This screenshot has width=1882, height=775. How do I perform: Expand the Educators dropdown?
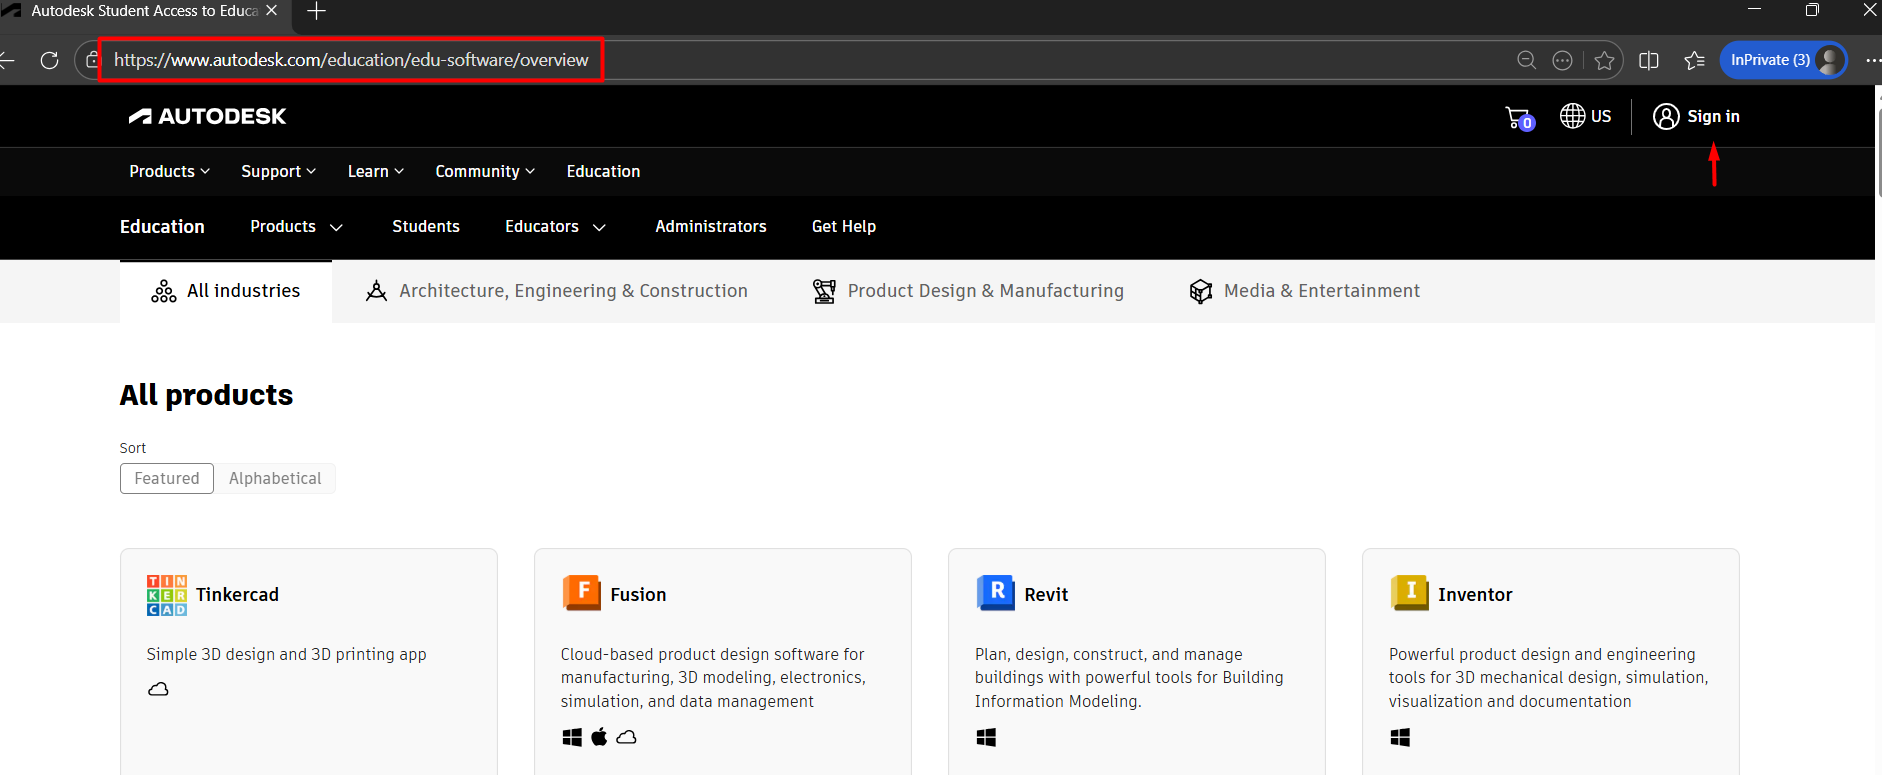coord(555,227)
